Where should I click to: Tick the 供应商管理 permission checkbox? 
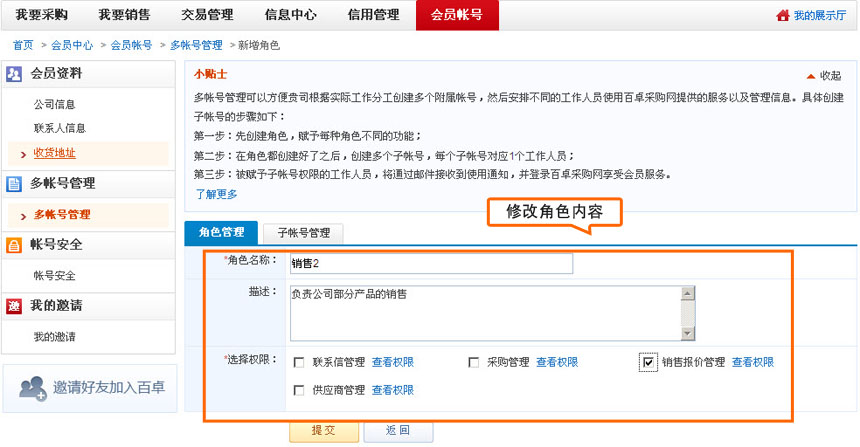click(299, 390)
